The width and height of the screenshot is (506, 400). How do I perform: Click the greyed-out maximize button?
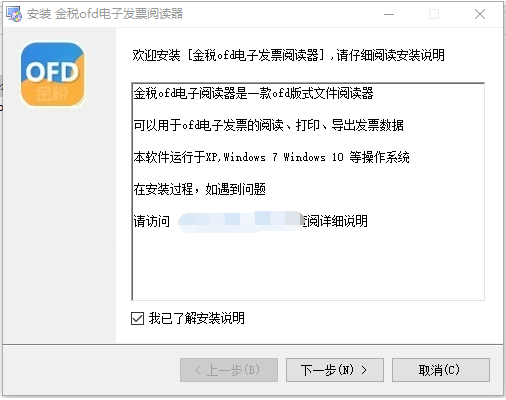tap(434, 14)
